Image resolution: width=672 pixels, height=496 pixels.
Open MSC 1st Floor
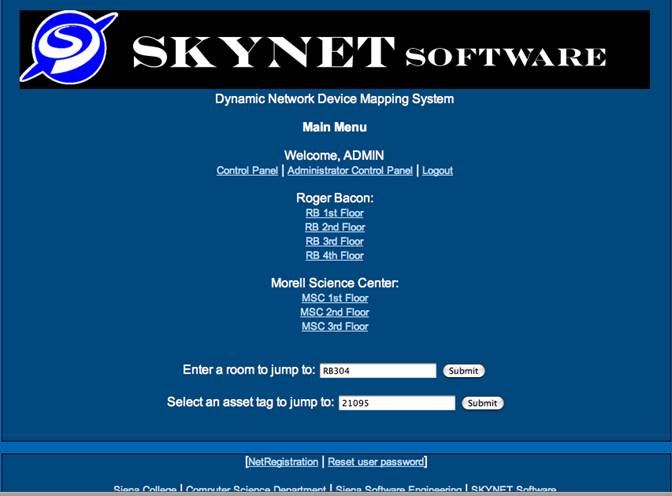334,298
